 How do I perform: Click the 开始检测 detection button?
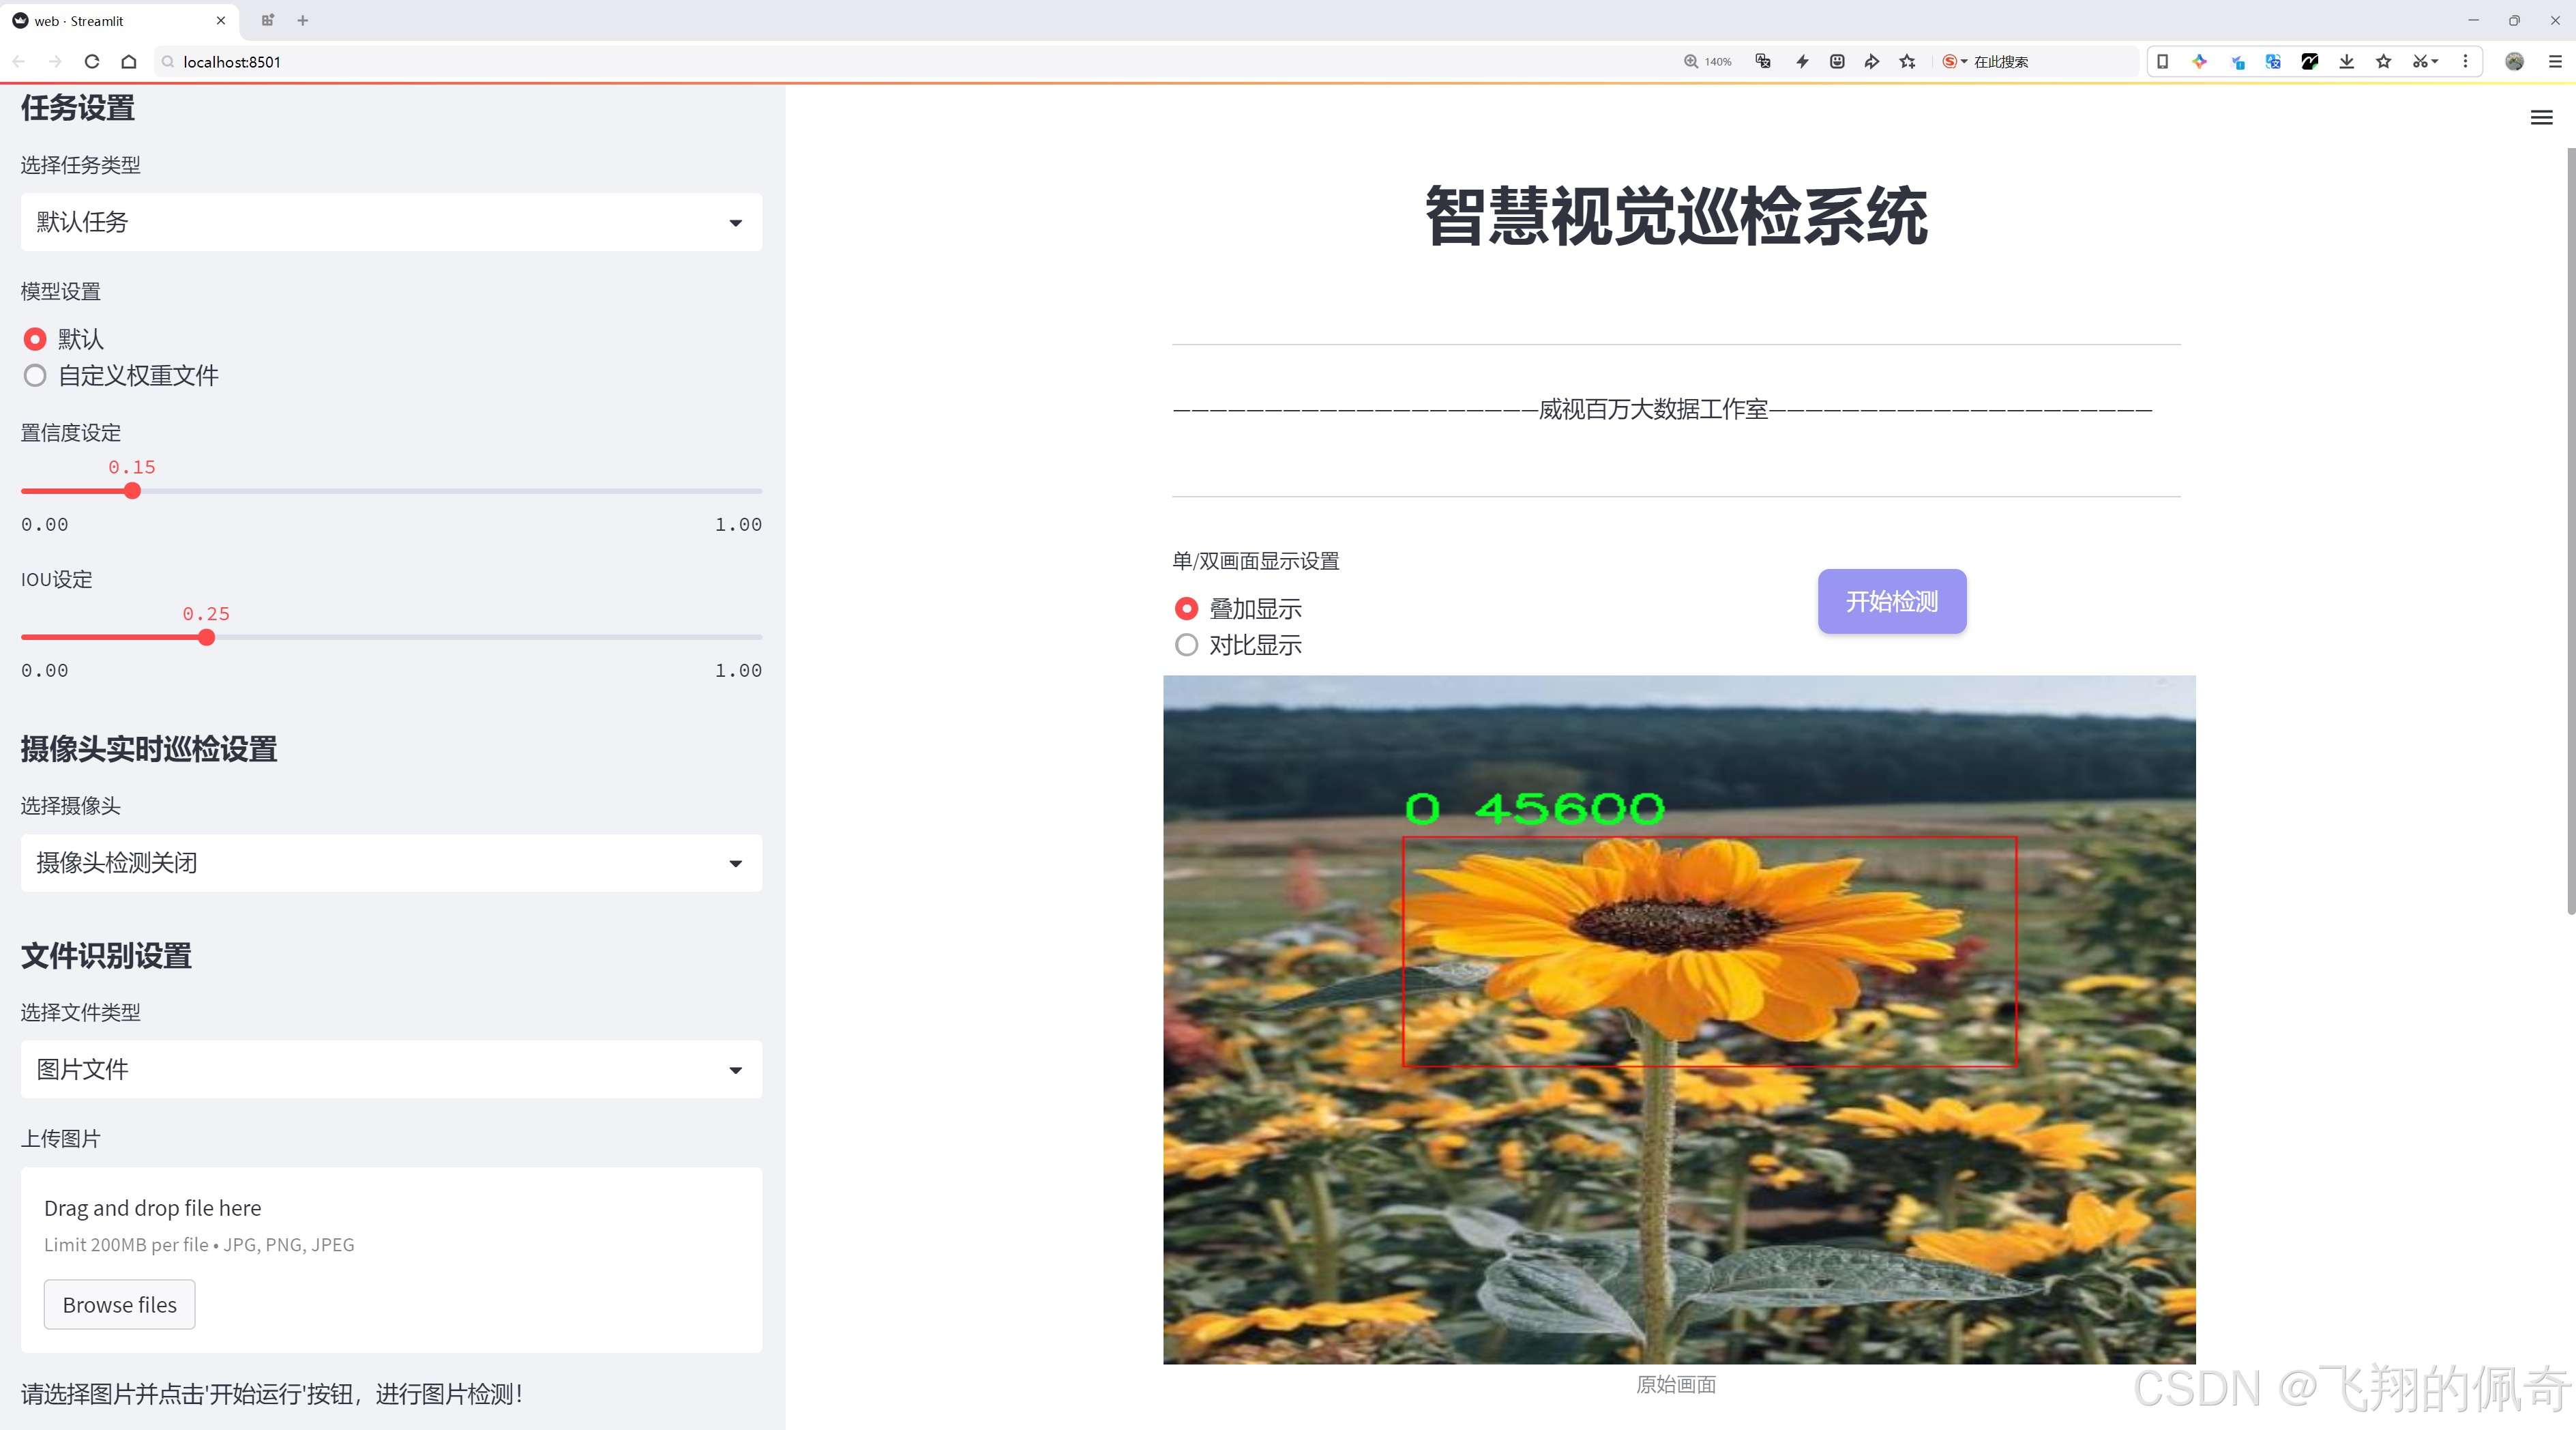tap(1891, 601)
